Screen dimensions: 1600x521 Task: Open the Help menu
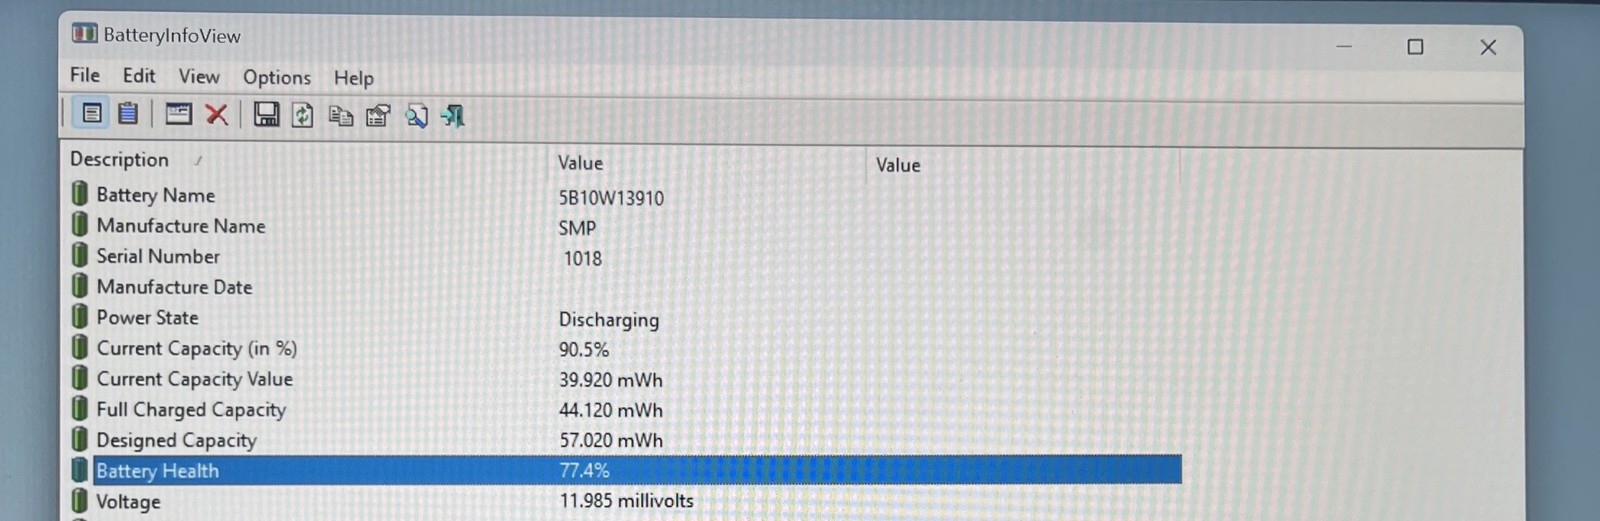[x=354, y=78]
